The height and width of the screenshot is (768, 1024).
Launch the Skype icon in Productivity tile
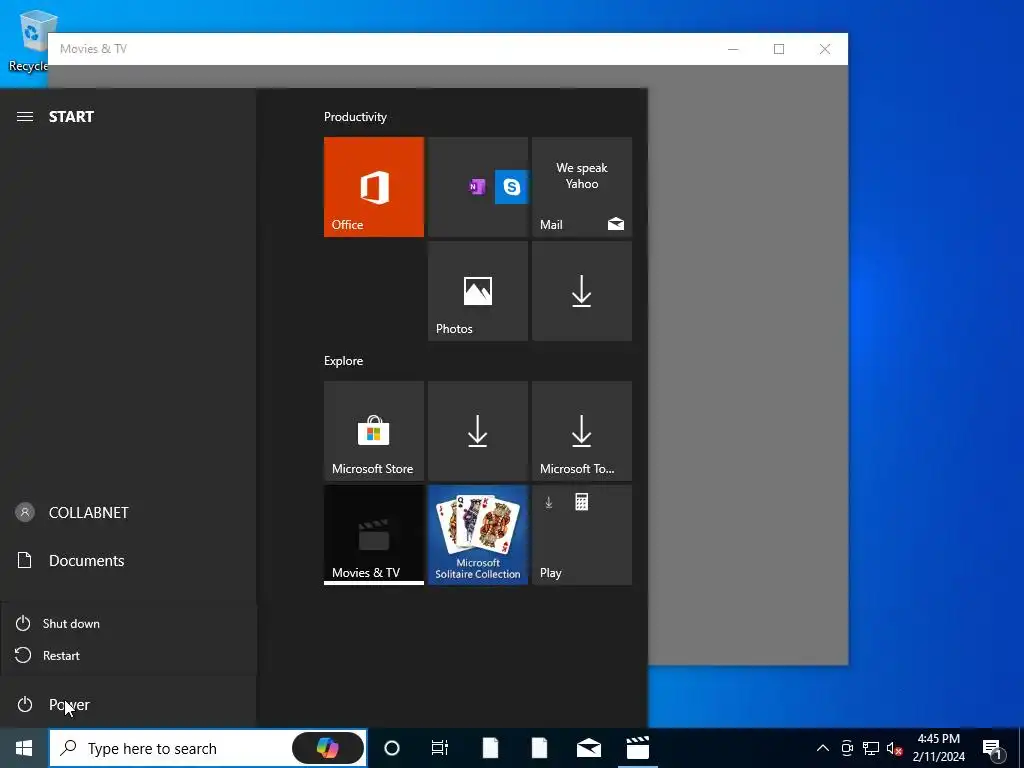pyautogui.click(x=511, y=187)
